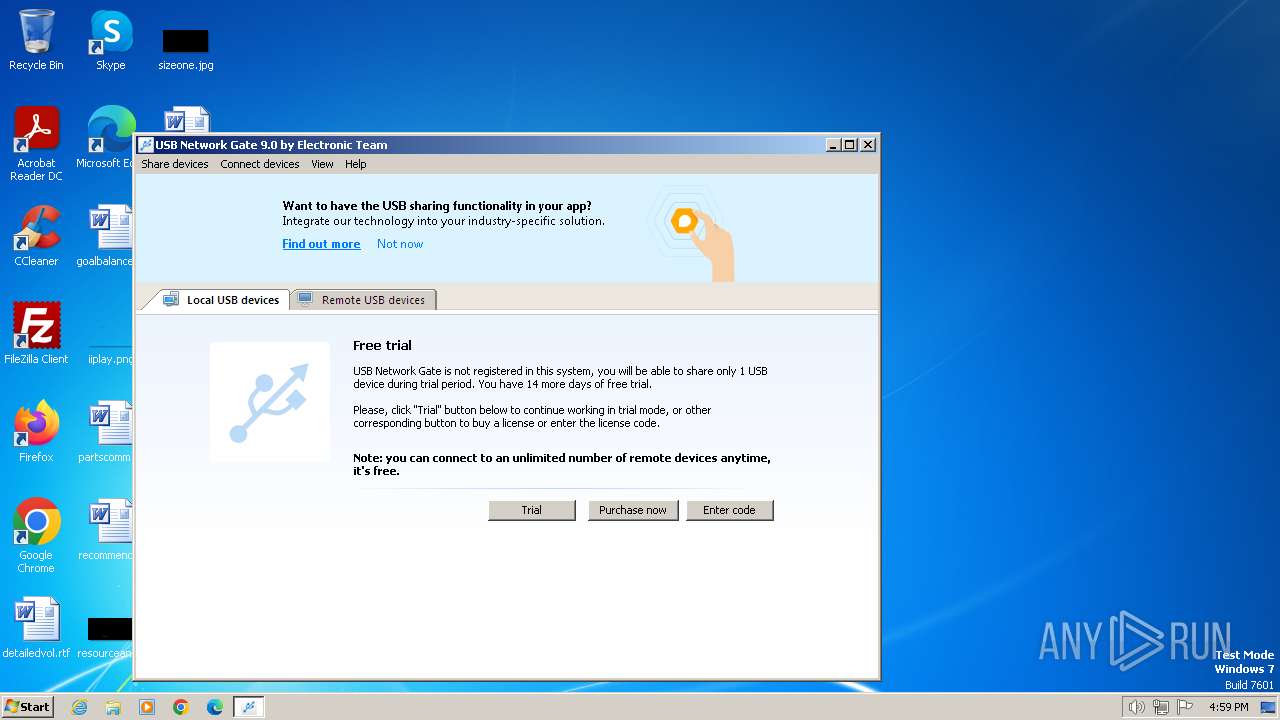Click the Start button
Screen dimensions: 1280x720
(x=27, y=706)
